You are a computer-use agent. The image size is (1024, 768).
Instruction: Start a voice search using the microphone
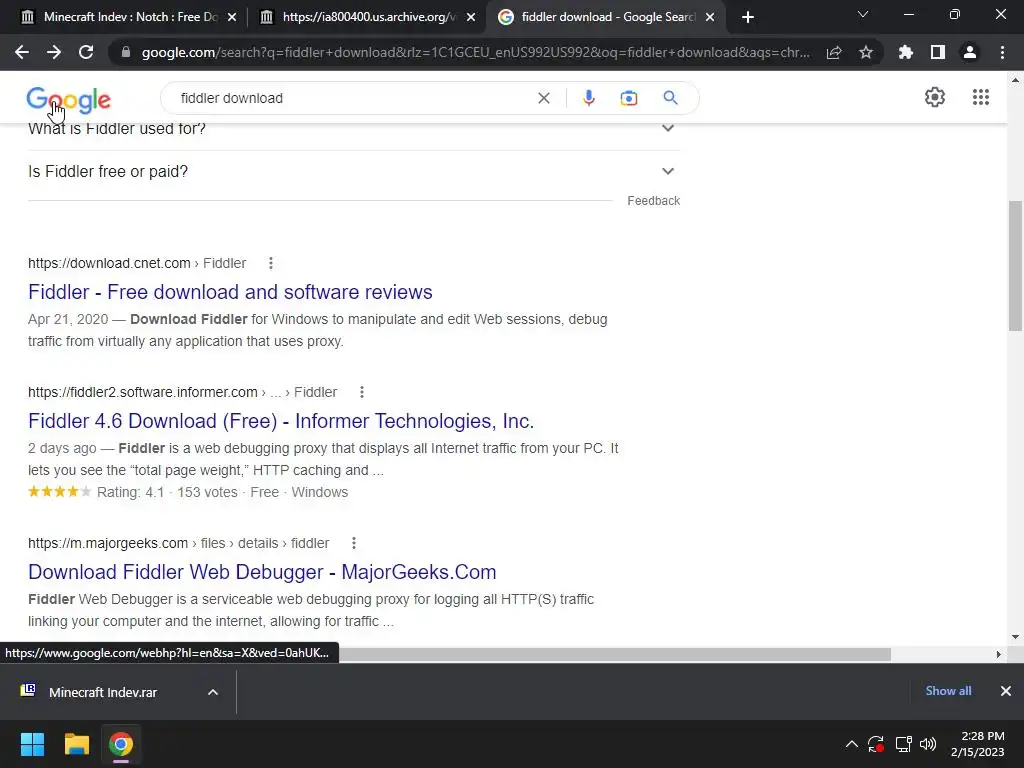588,98
